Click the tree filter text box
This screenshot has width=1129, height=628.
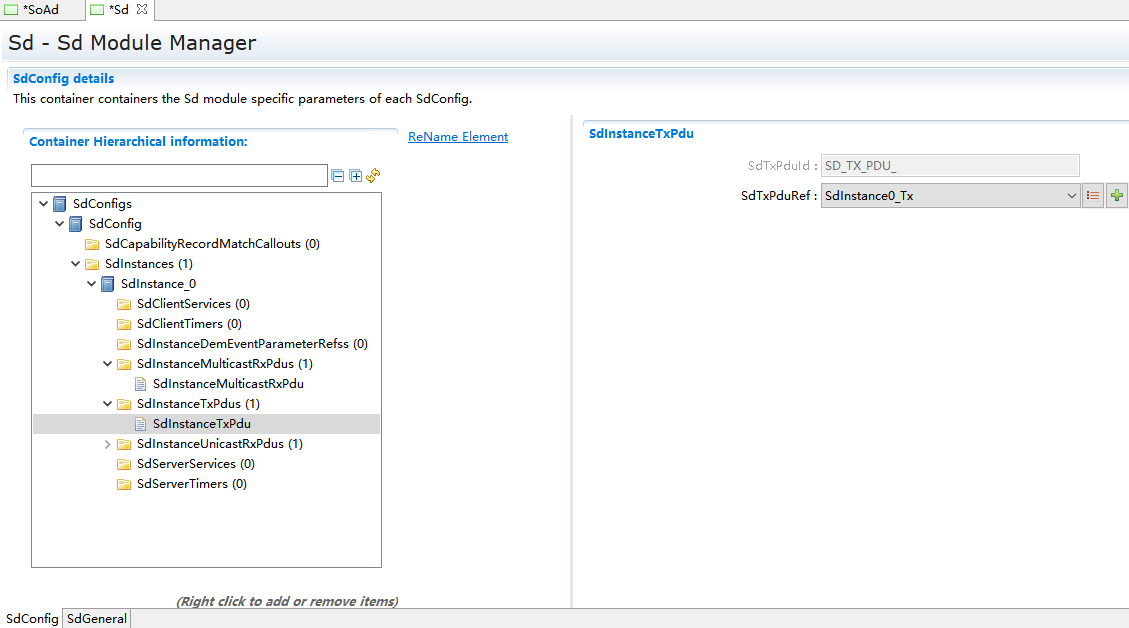coord(179,176)
